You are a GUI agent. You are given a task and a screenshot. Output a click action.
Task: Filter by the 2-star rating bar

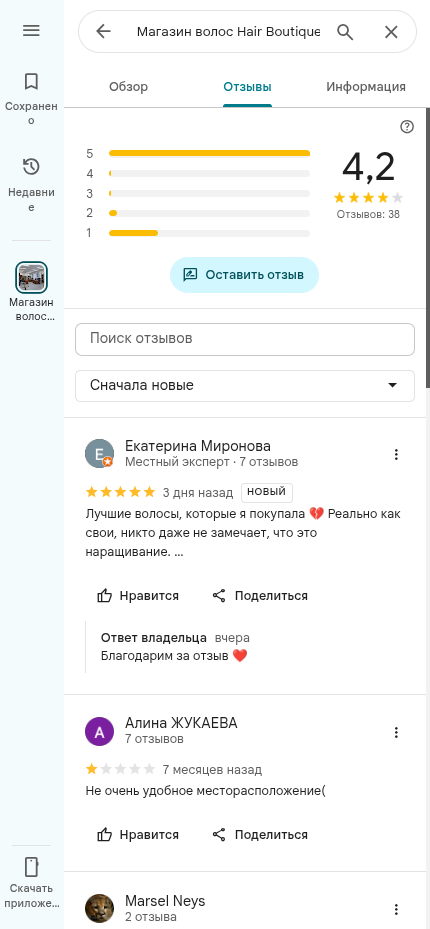pos(198,213)
